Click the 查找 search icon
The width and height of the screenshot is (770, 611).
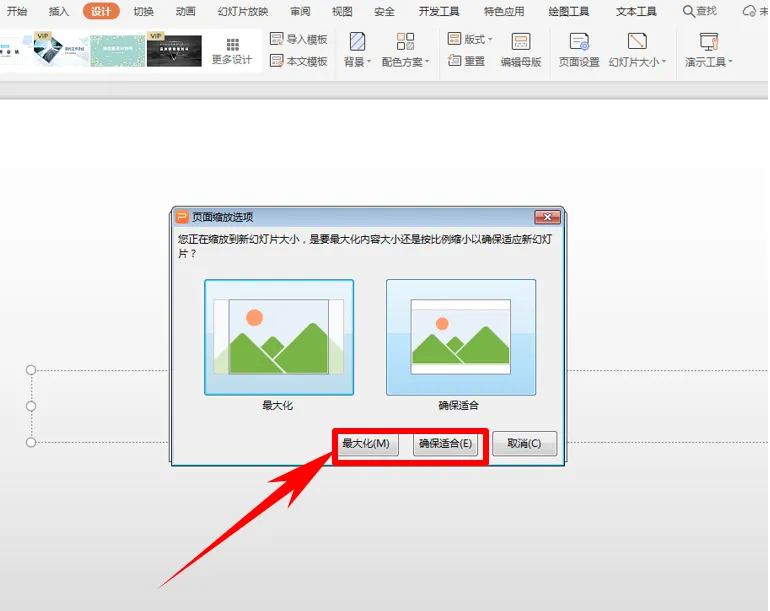pos(688,11)
